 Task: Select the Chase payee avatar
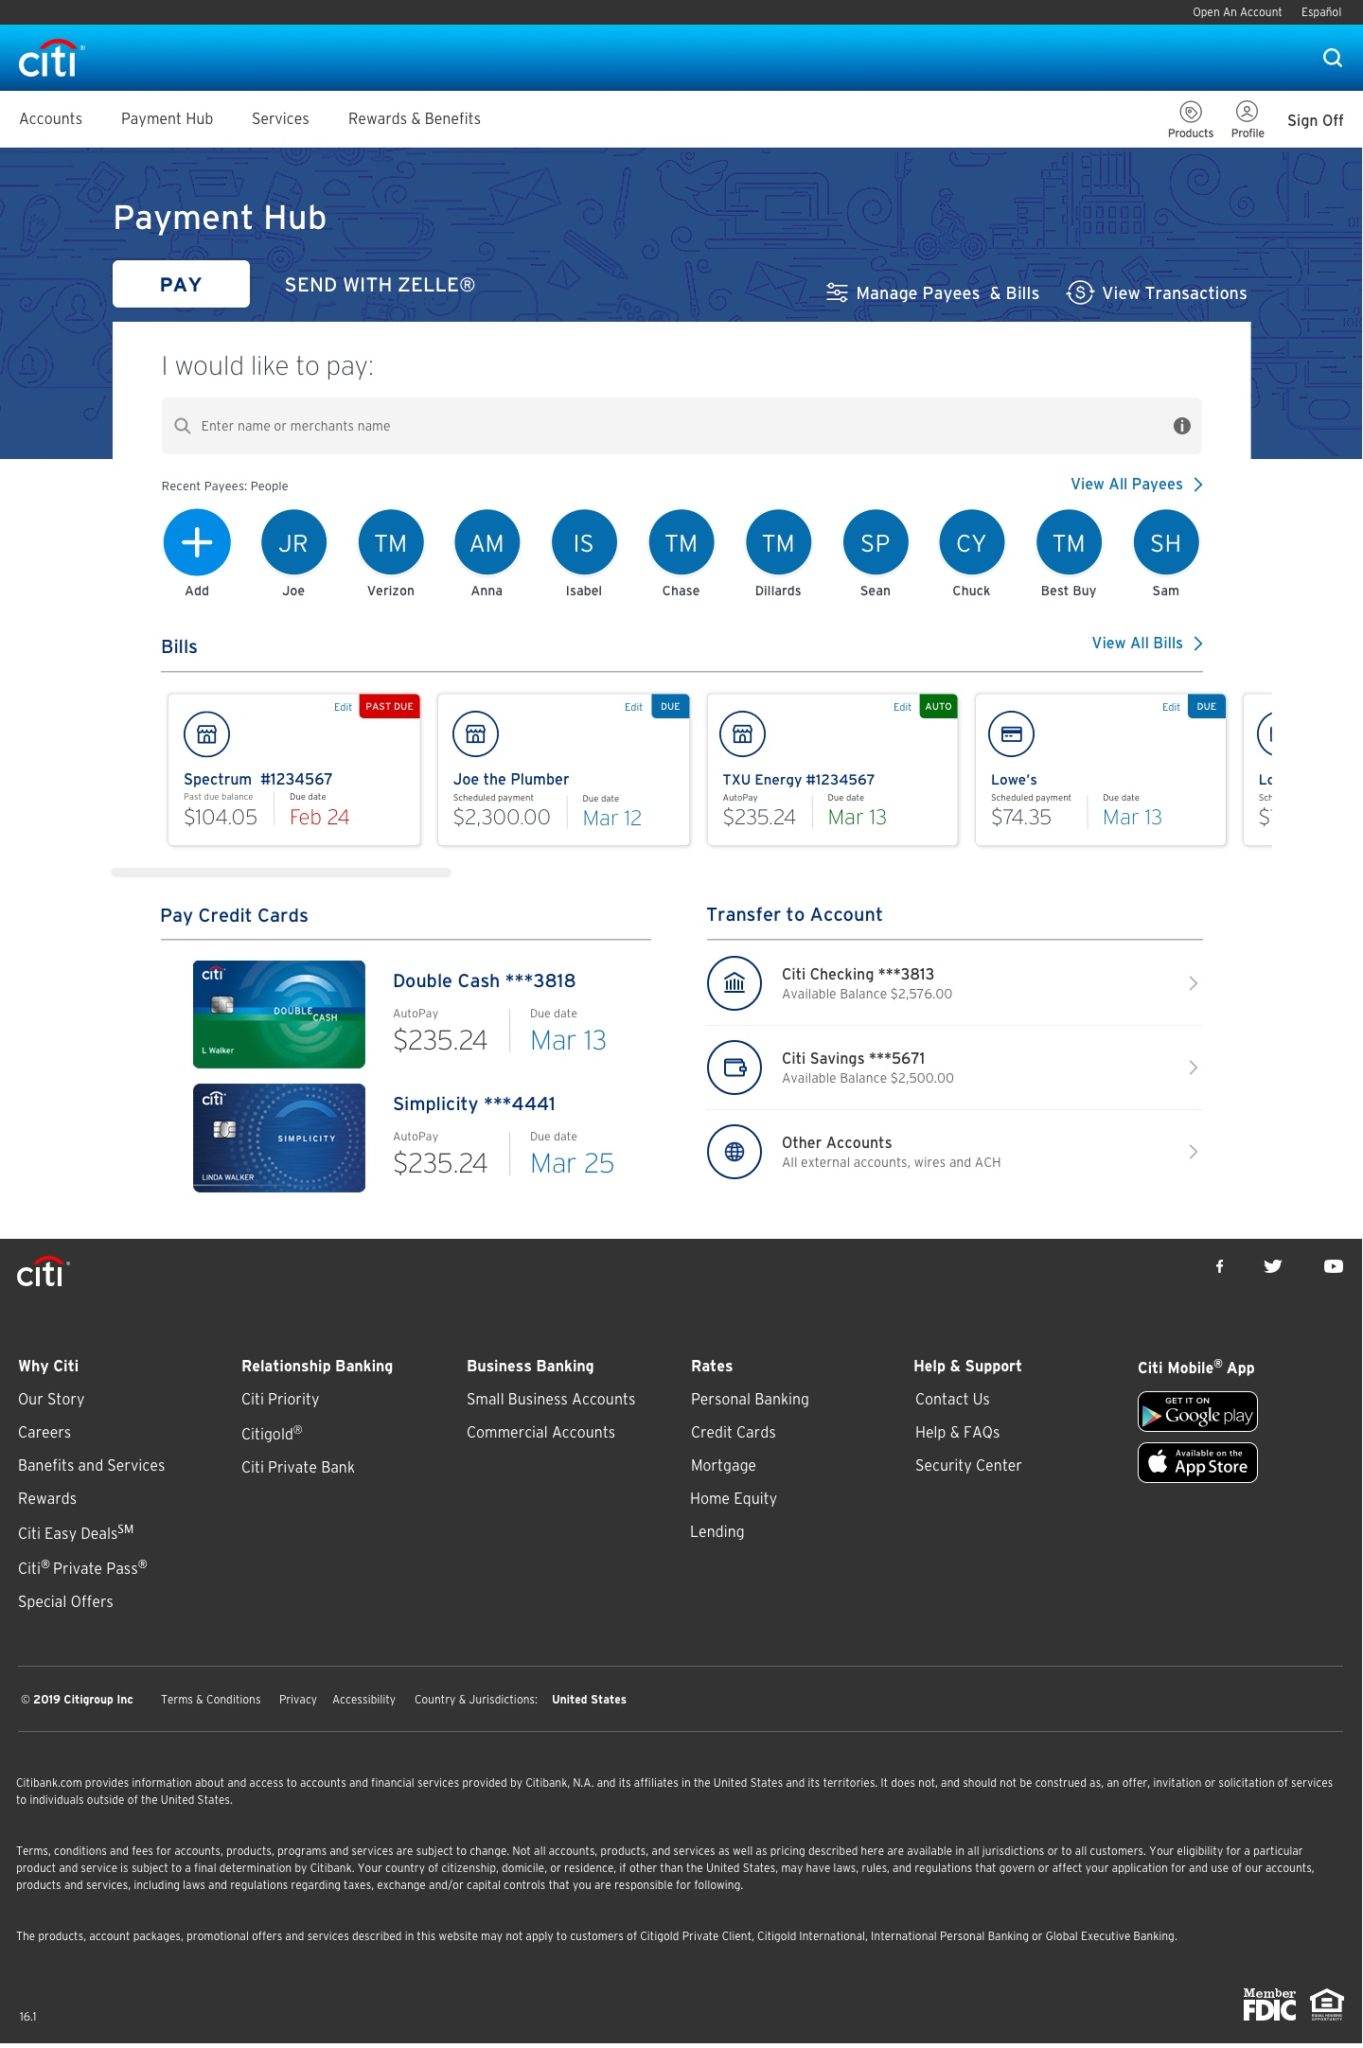click(681, 543)
